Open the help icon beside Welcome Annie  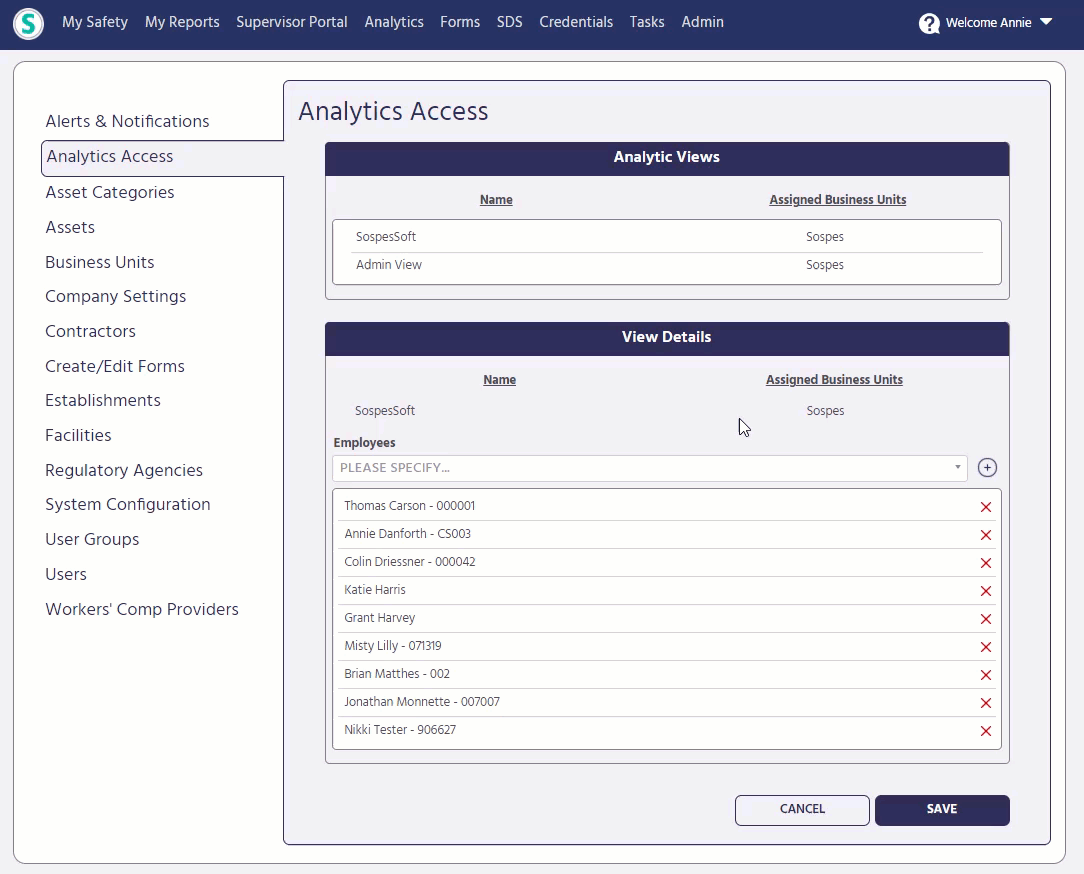[929, 22]
